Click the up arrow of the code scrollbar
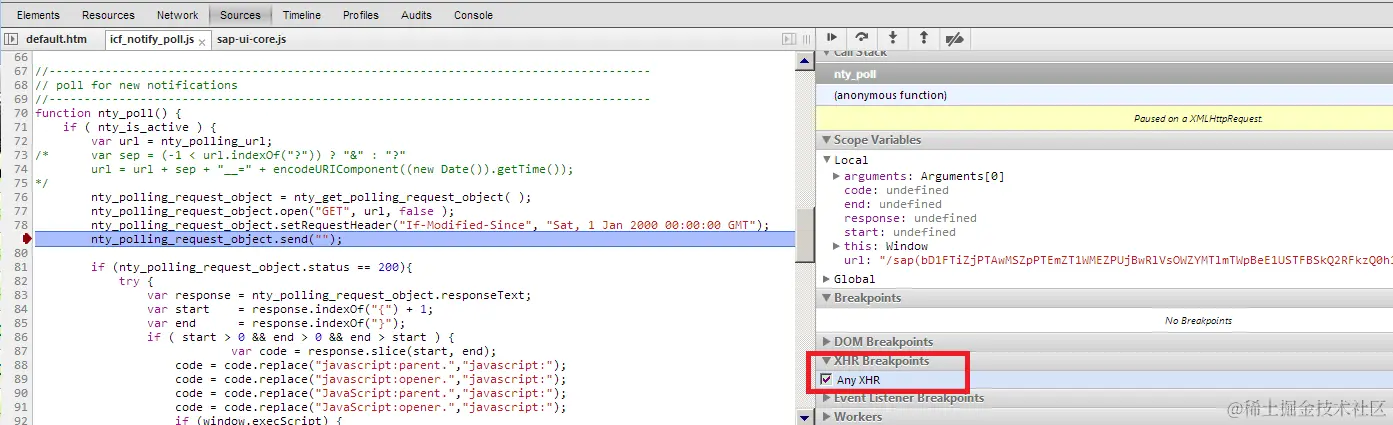1393x425 pixels. (x=805, y=60)
